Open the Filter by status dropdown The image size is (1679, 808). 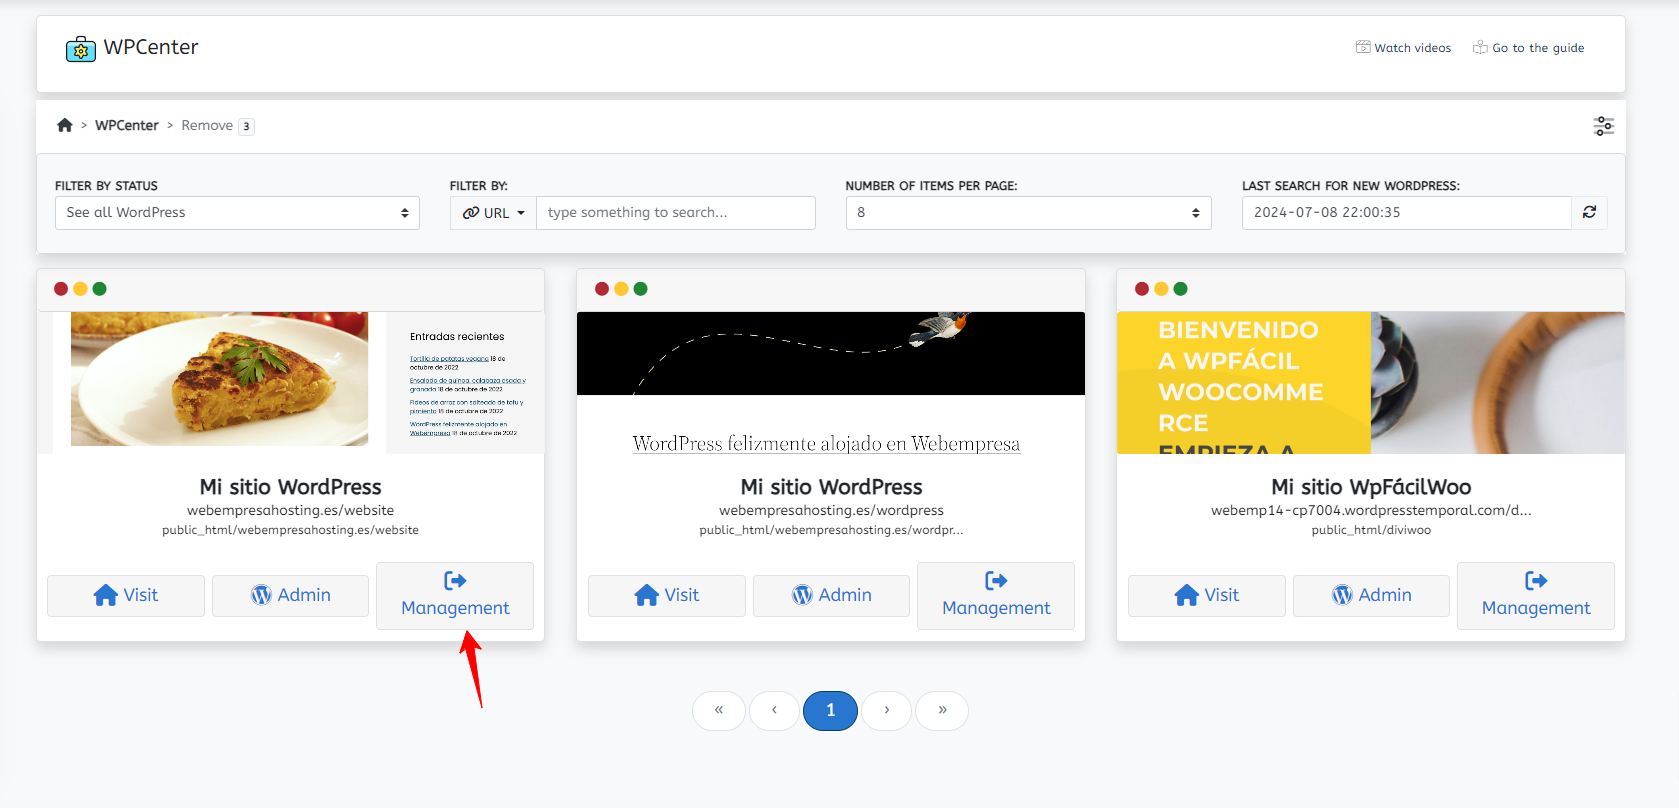[237, 213]
